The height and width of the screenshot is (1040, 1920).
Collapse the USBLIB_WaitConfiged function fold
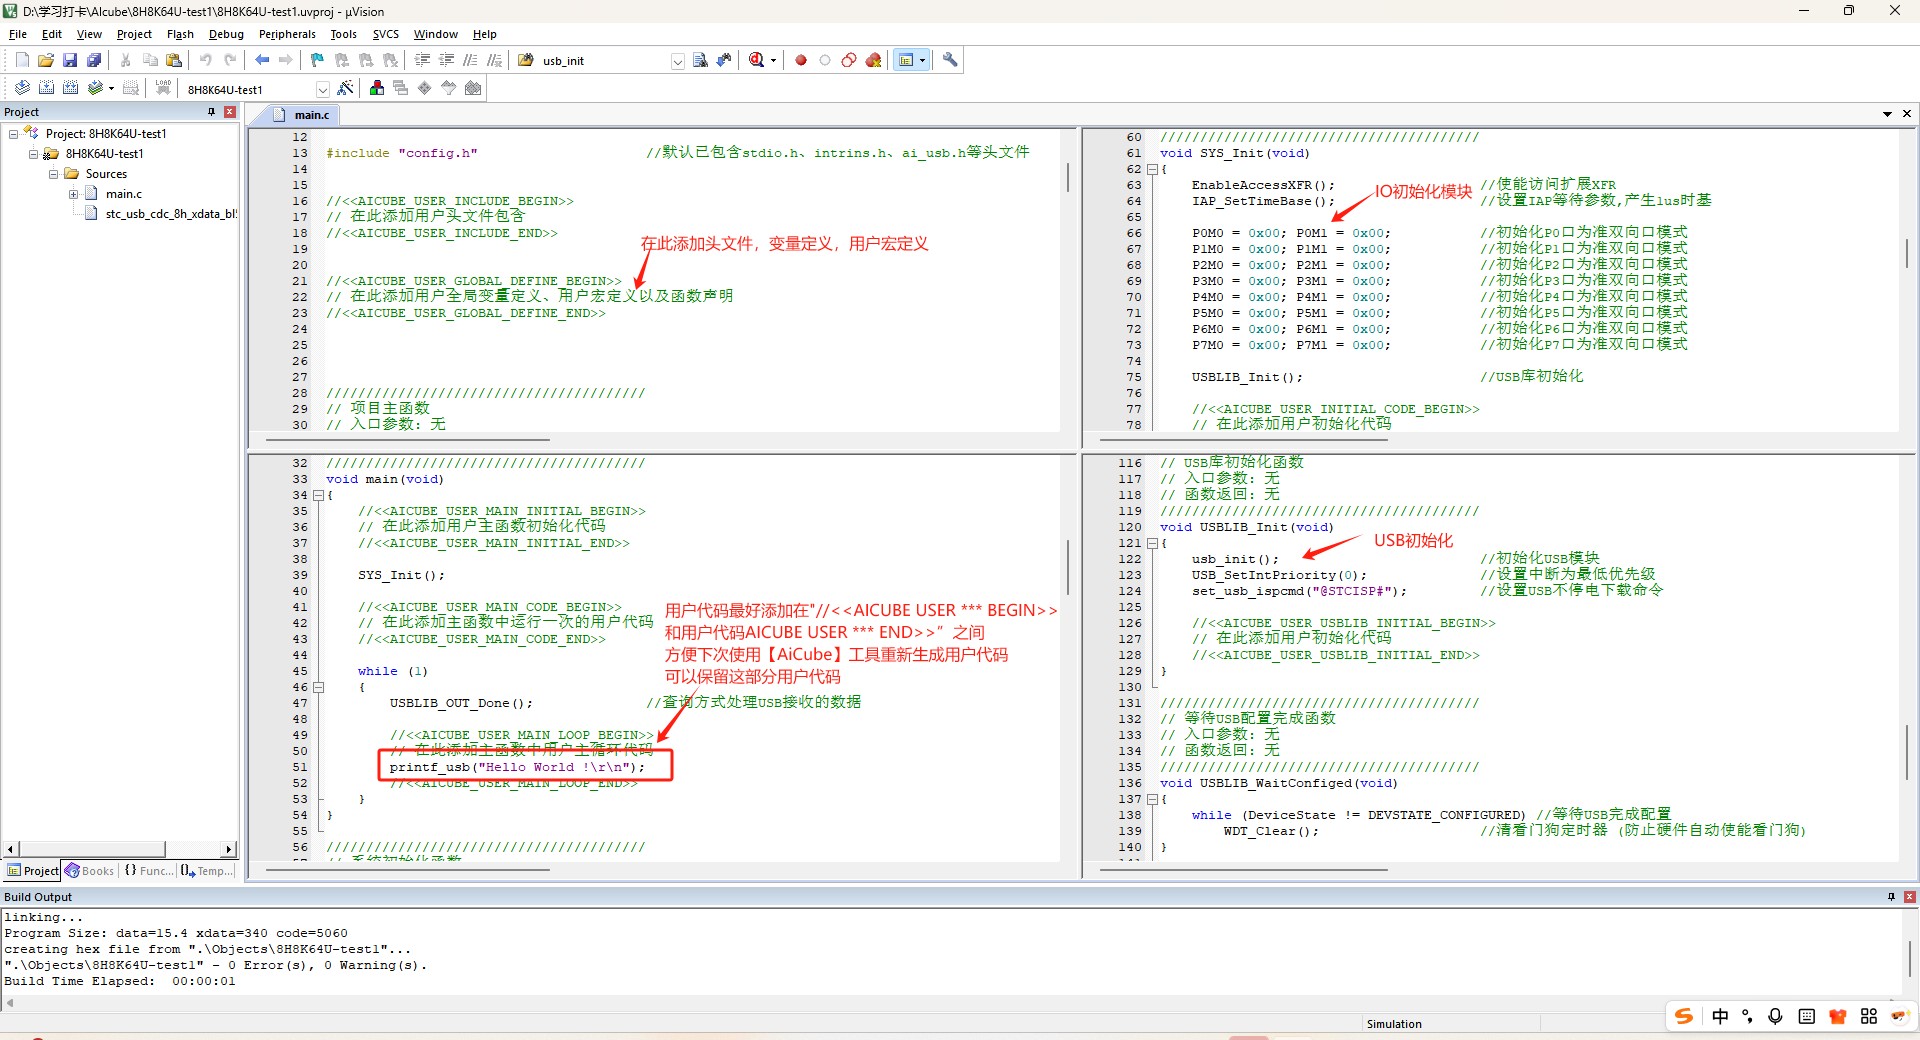[x=1152, y=799]
